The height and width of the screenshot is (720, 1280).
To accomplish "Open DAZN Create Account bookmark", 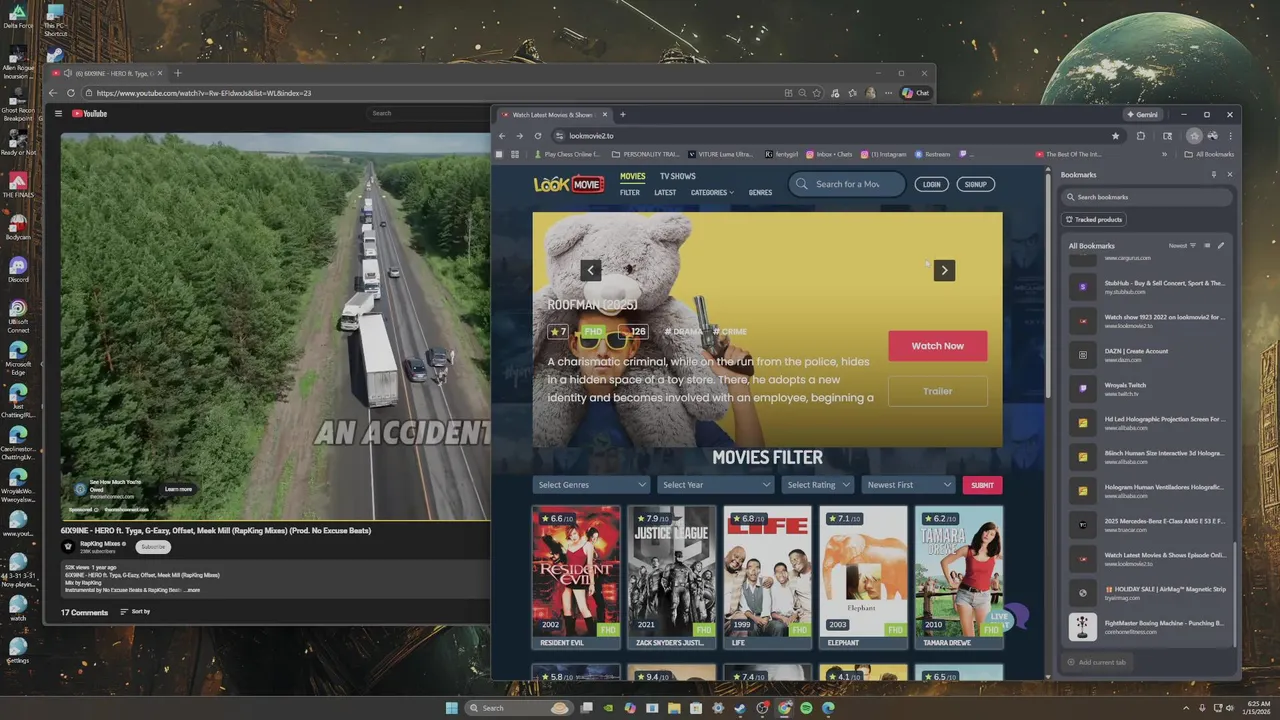I will (1148, 355).
